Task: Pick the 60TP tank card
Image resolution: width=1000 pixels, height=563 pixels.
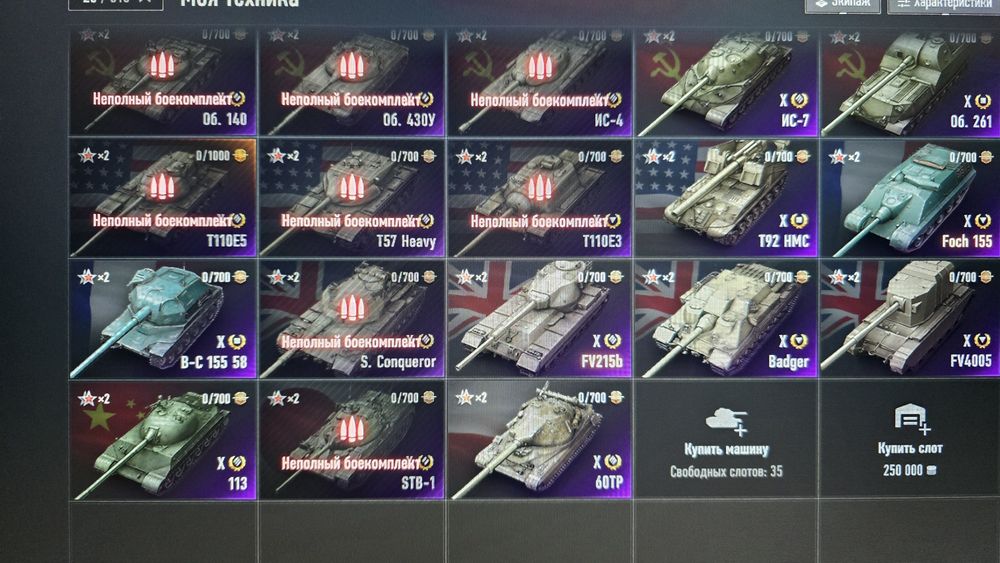Action: pyautogui.click(x=540, y=440)
